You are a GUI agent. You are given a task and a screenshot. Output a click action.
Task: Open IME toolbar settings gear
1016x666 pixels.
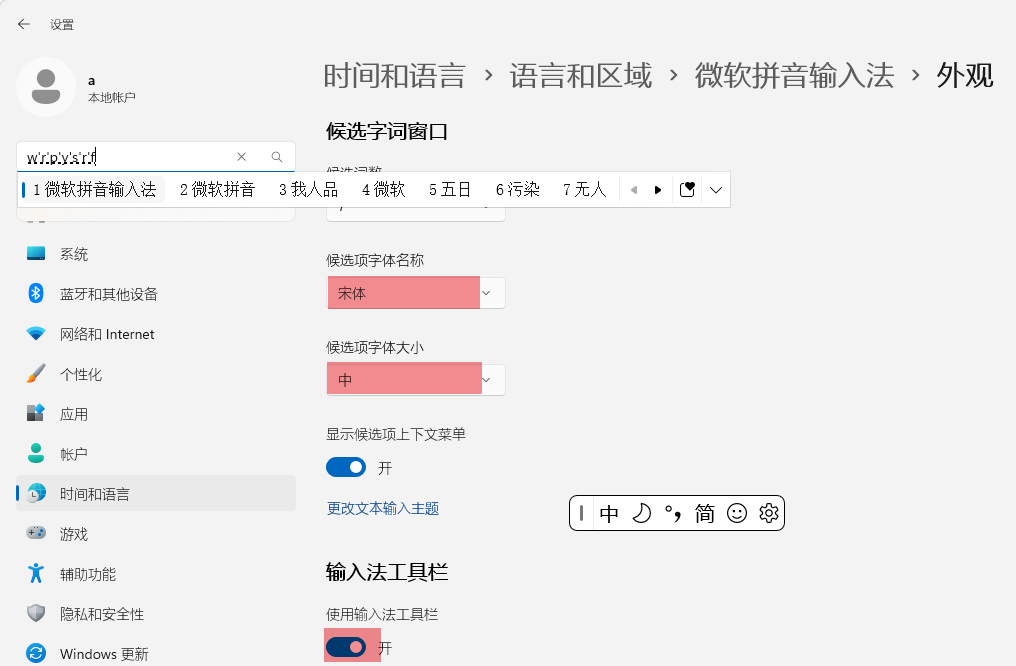click(768, 514)
